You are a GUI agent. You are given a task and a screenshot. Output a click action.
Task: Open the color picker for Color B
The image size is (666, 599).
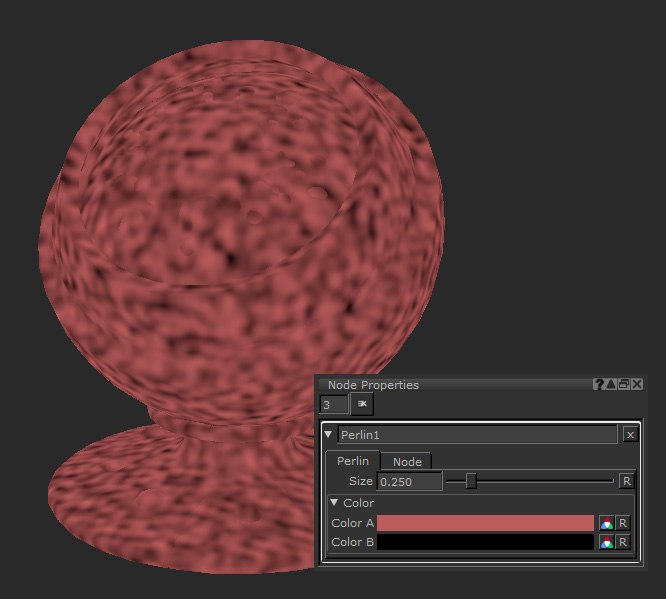(x=606, y=542)
